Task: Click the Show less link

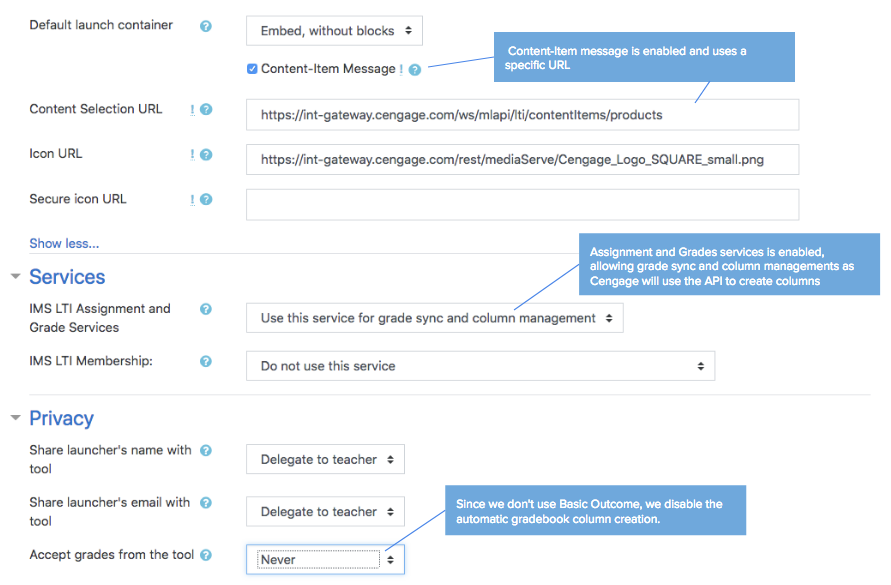Action: 64,243
